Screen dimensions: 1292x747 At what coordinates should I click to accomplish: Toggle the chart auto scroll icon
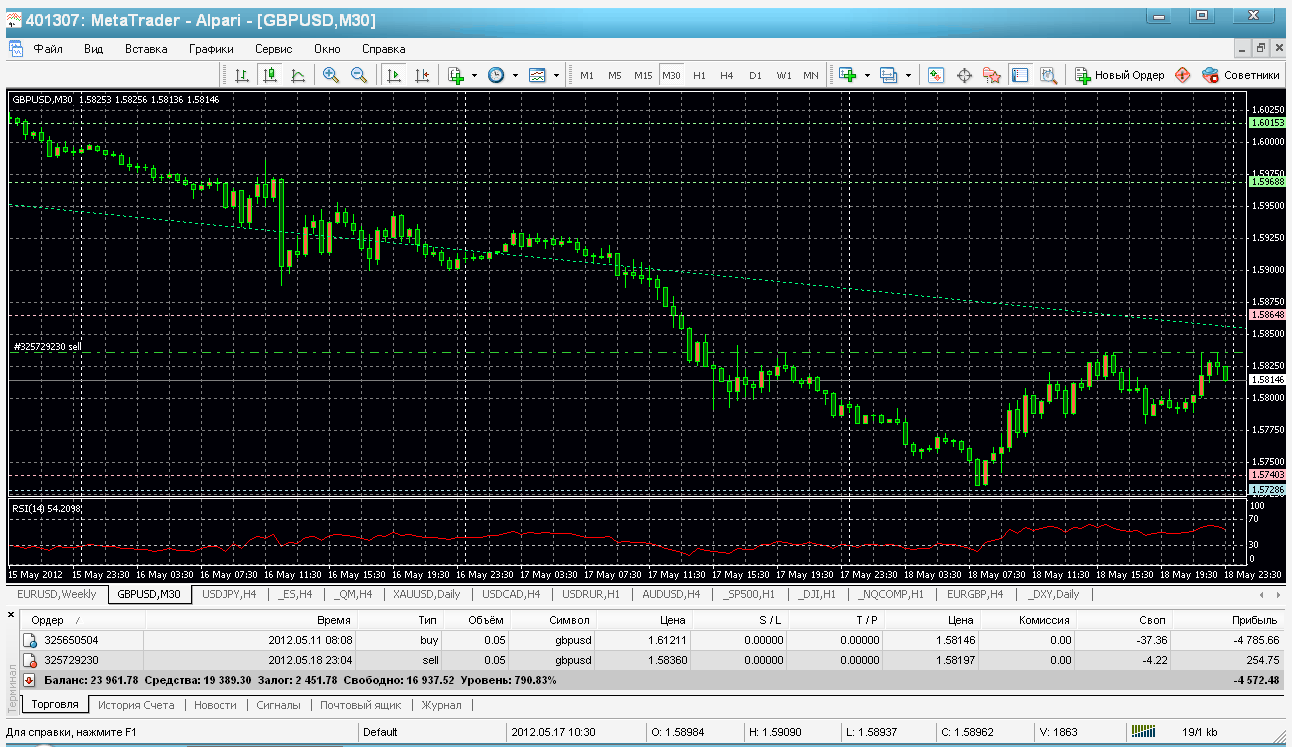pos(394,75)
